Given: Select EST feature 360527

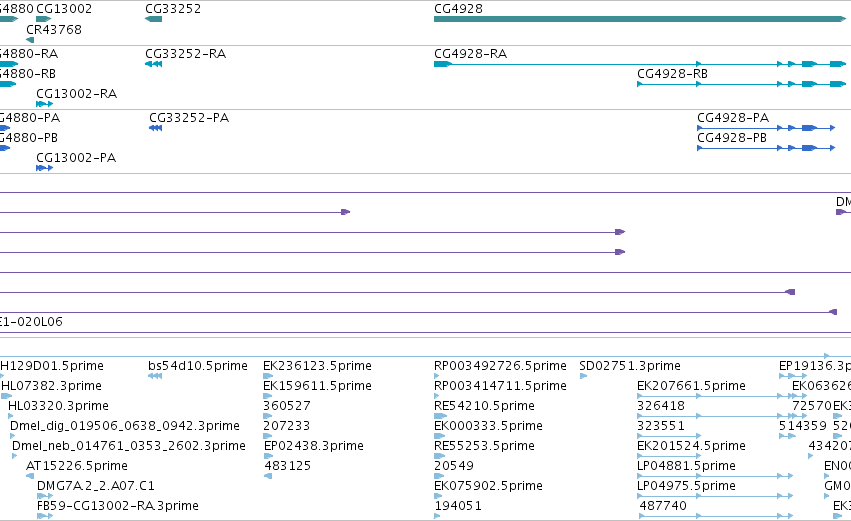Looking at the screenshot, I should tap(287, 406).
